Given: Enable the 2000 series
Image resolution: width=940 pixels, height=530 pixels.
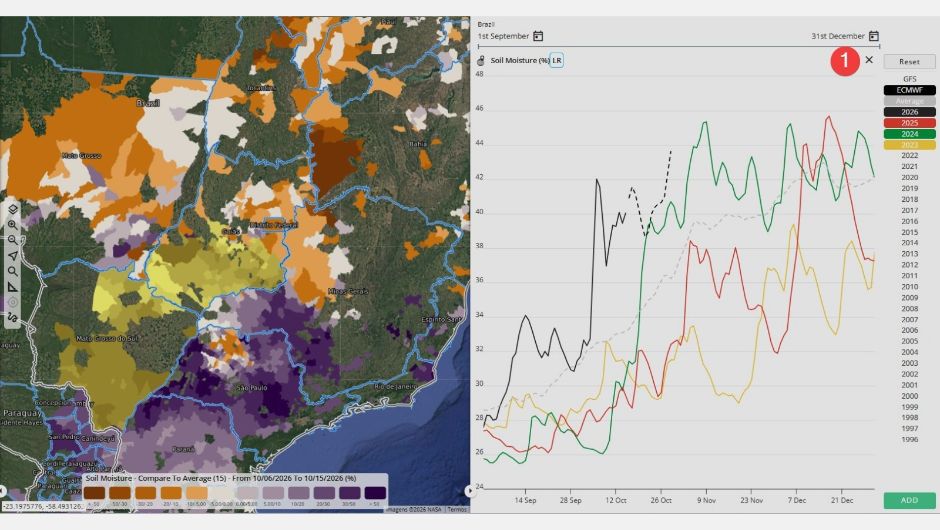Looking at the screenshot, I should pos(909,396).
